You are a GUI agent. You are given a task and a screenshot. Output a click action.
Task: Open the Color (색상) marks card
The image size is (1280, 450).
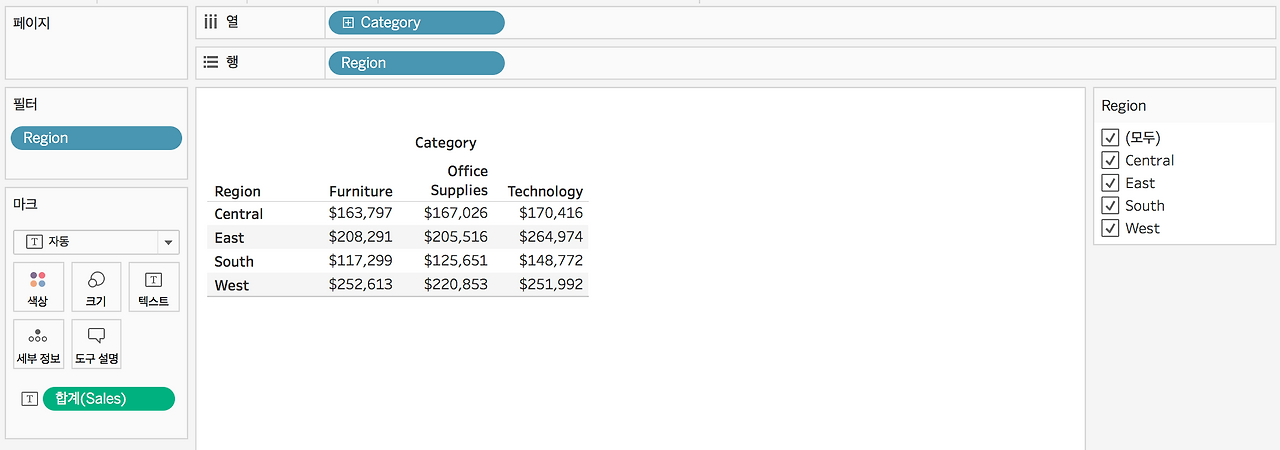38,287
